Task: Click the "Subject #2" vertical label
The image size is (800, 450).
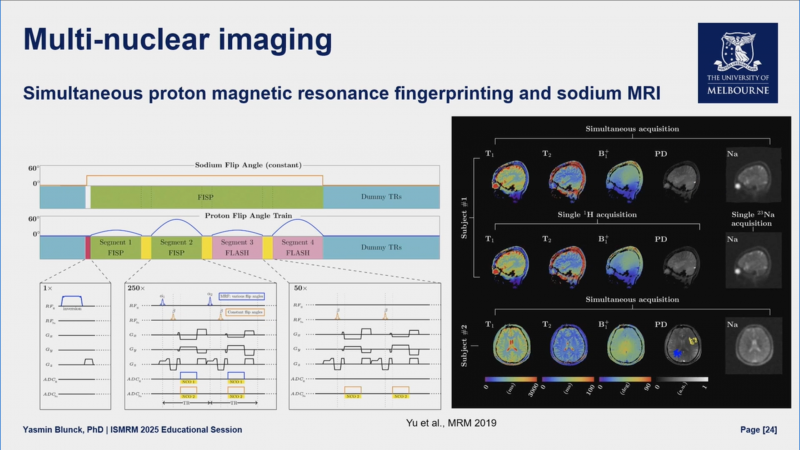Action: click(x=464, y=345)
